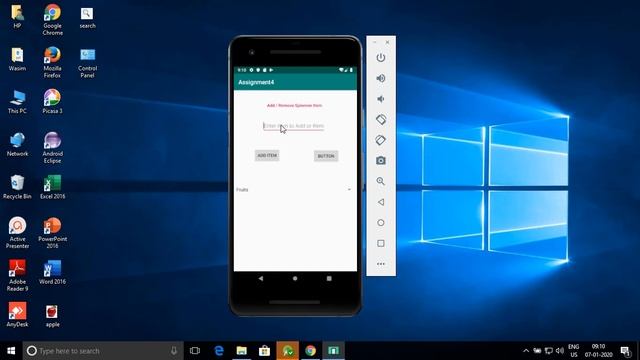Open Adobe Reader 9 desktop shortcut
Viewport: 640px width, 360px height.
(x=17, y=276)
